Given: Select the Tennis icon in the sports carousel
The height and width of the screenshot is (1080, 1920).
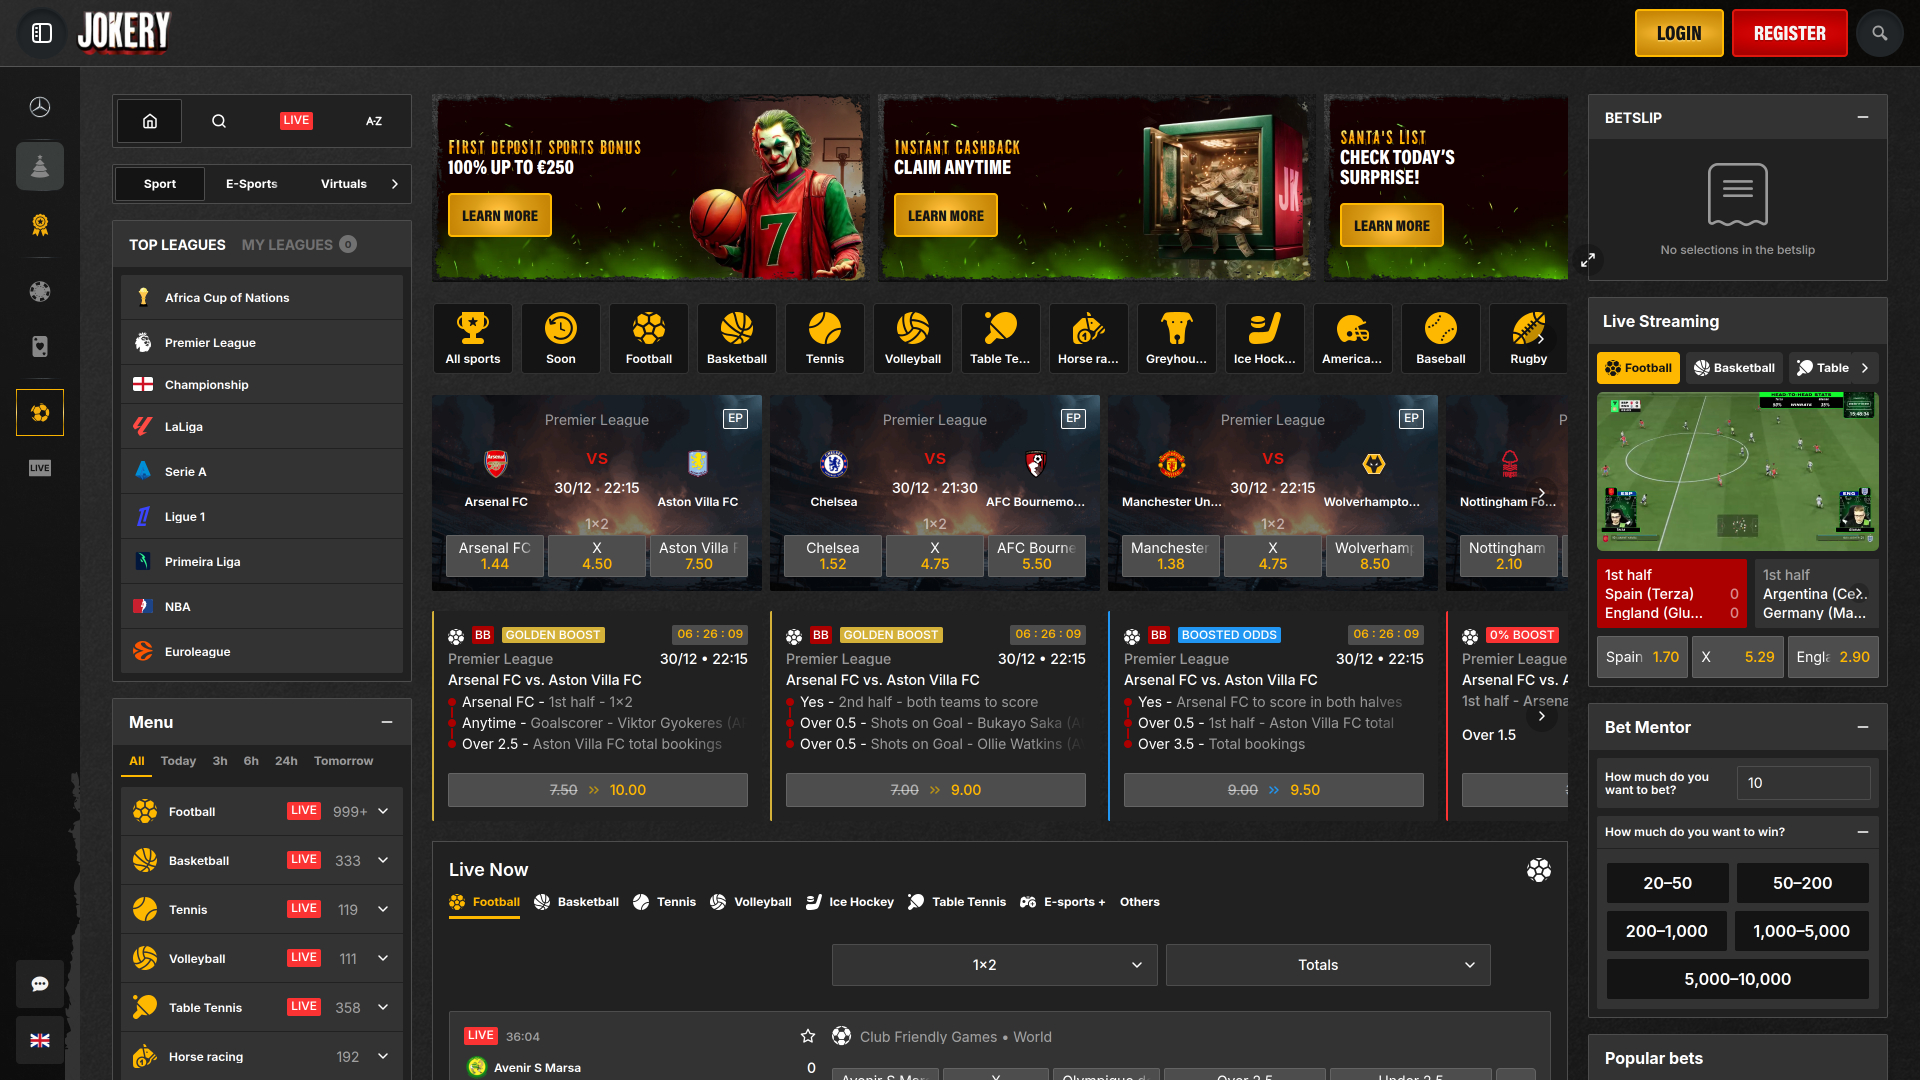Looking at the screenshot, I should 824,337.
